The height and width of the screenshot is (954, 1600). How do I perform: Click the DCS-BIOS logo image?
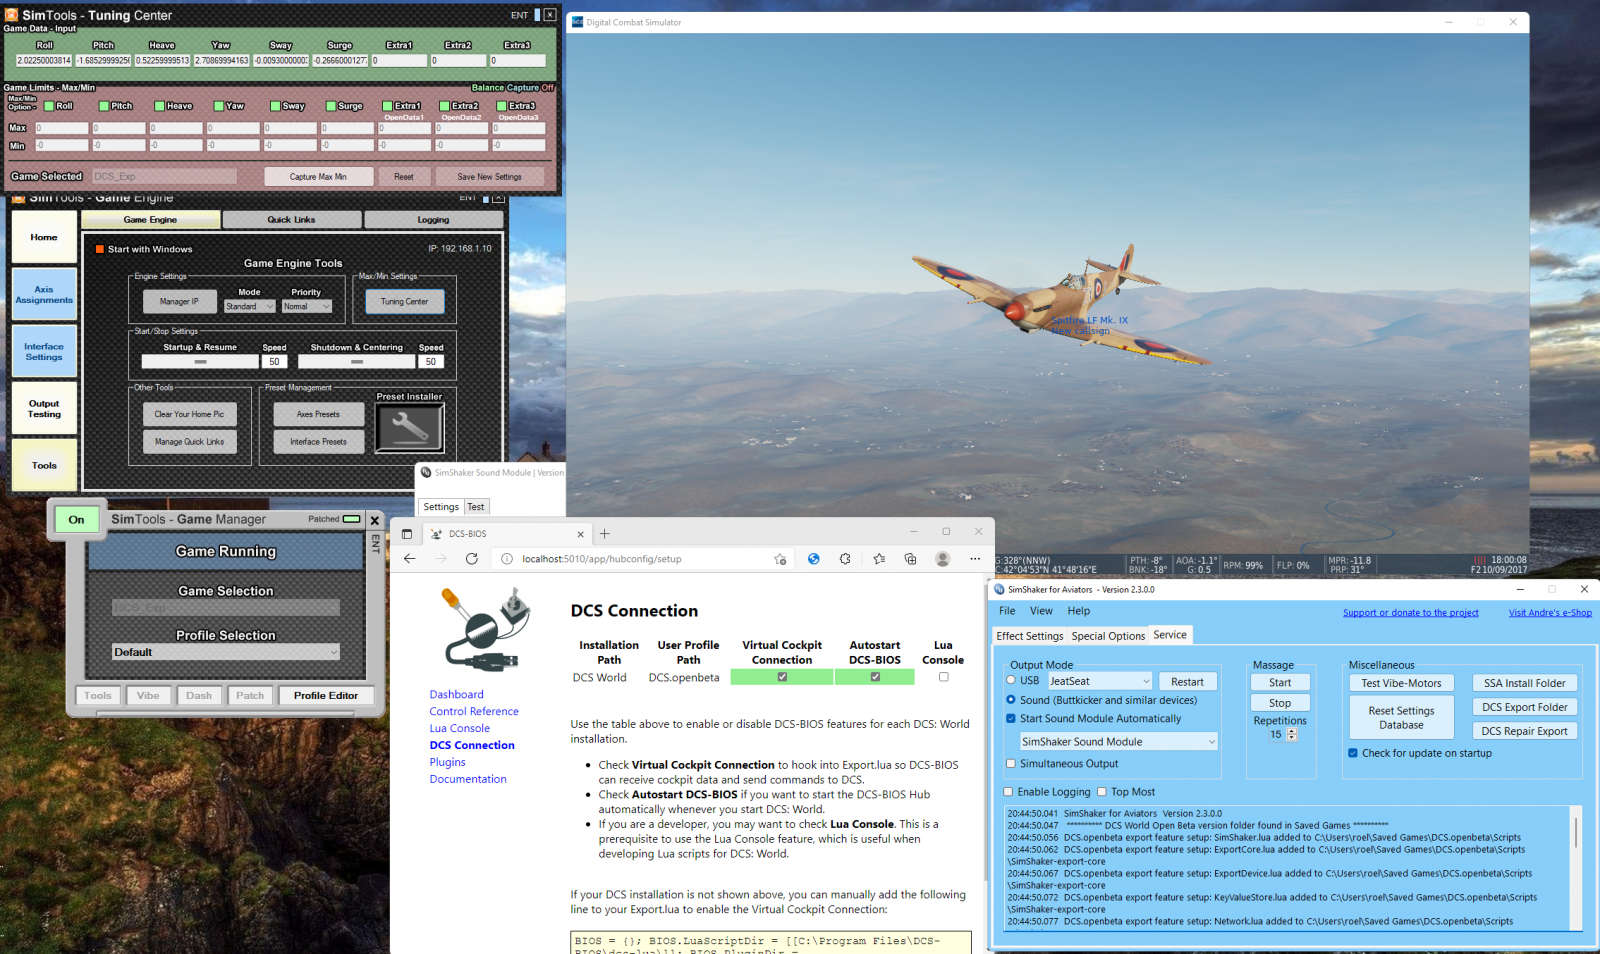(x=486, y=629)
